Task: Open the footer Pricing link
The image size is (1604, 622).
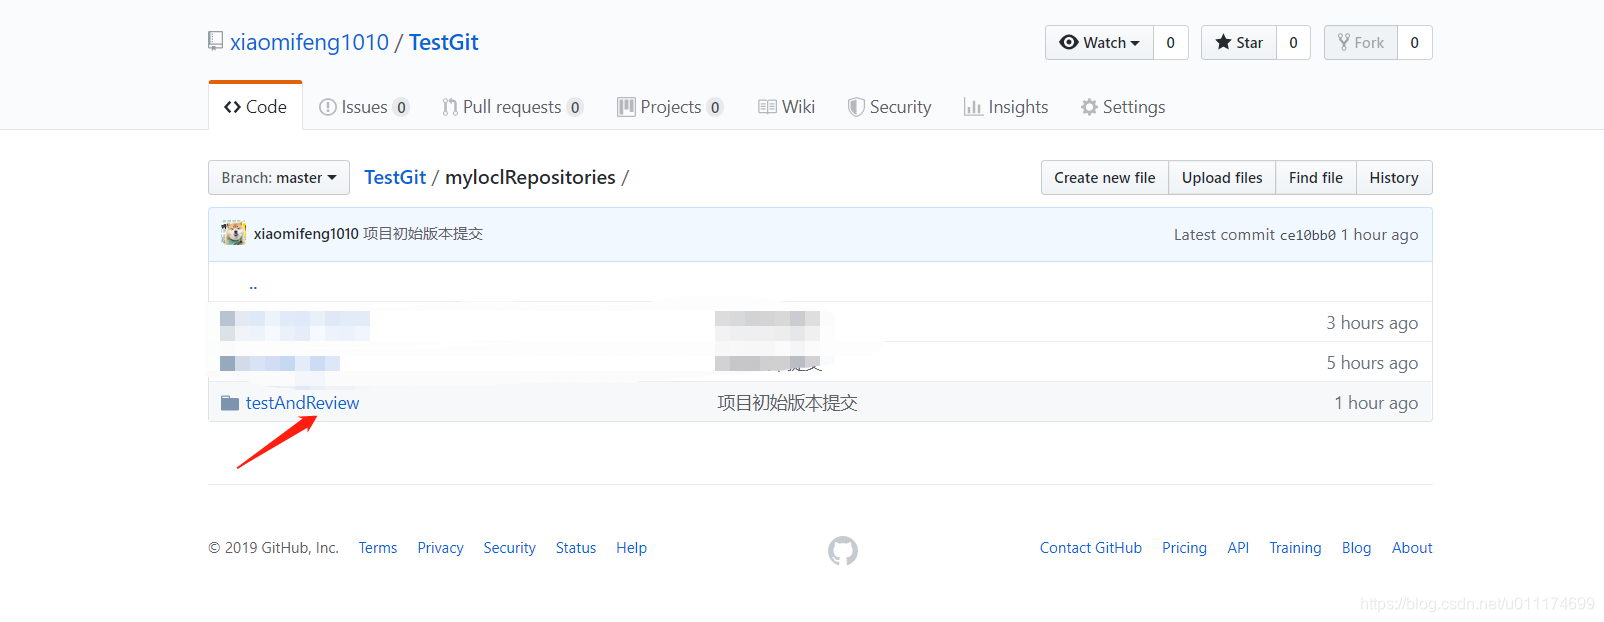Action: tap(1184, 548)
